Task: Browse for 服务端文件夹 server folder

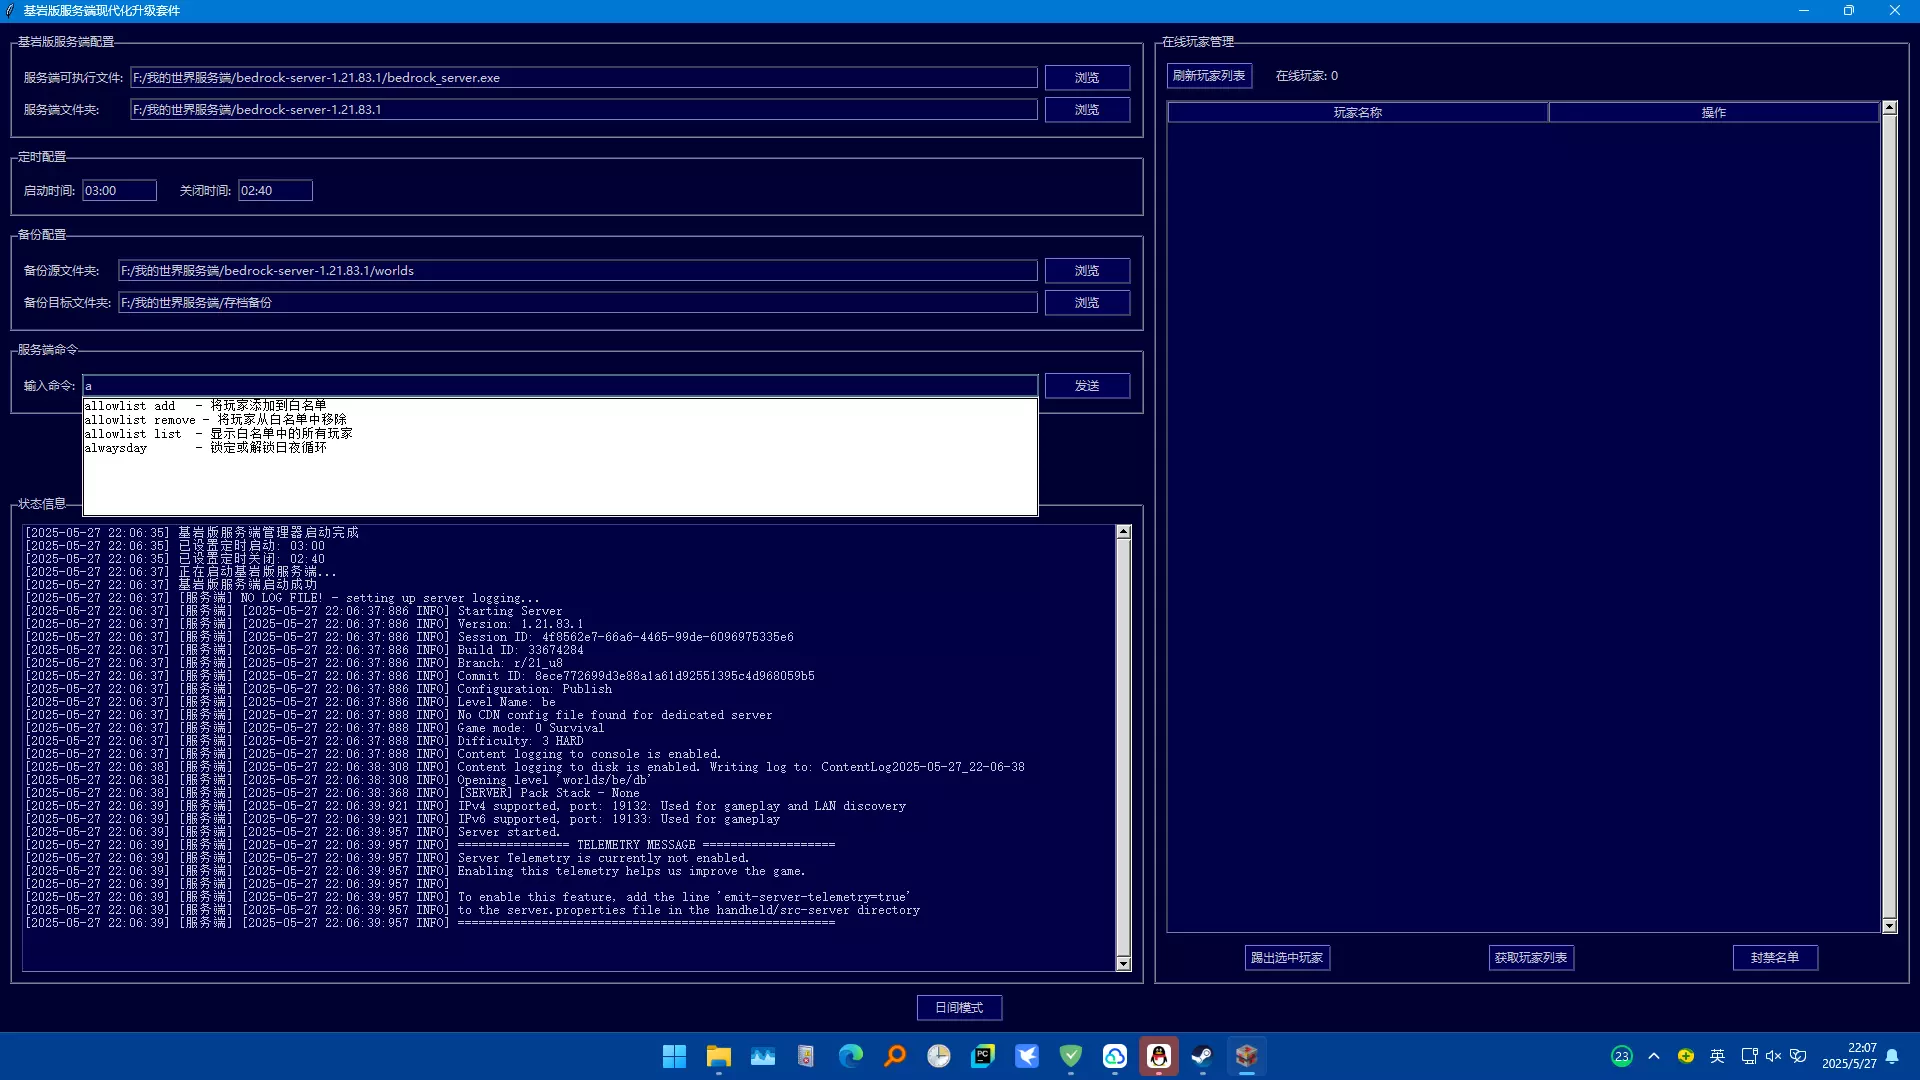Action: coord(1087,110)
